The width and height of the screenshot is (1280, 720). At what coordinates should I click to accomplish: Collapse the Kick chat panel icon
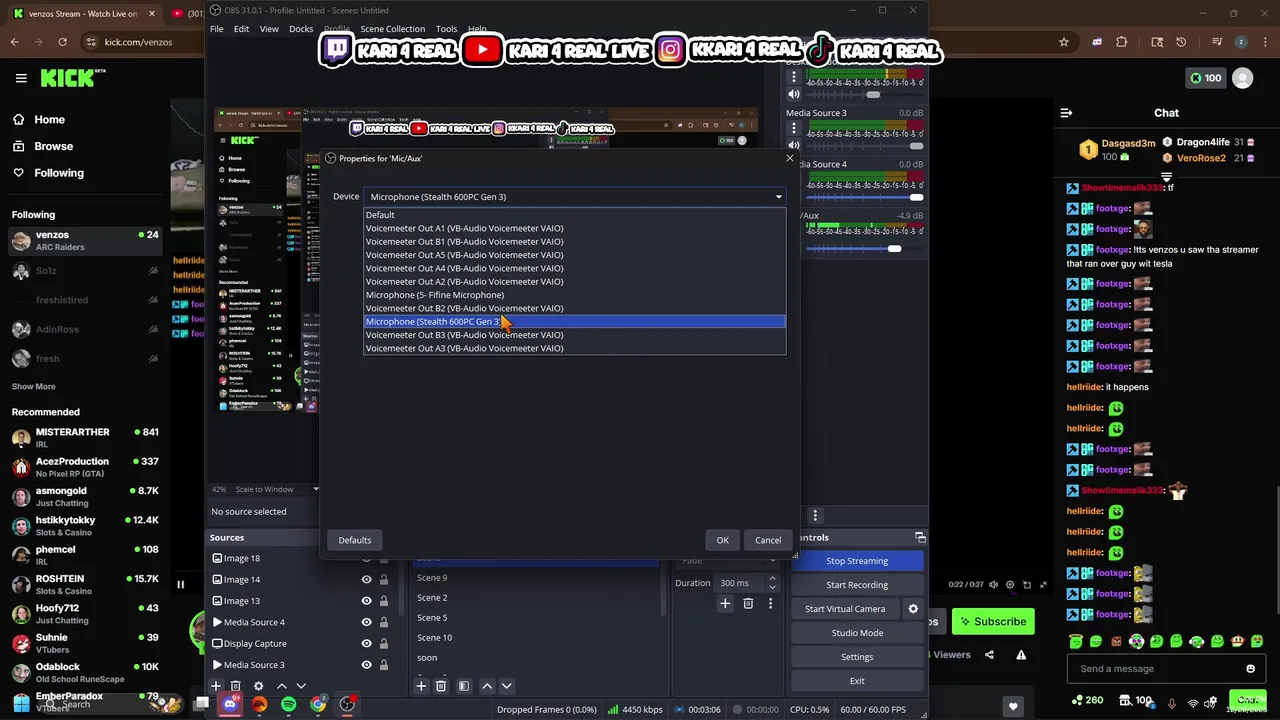point(1066,113)
